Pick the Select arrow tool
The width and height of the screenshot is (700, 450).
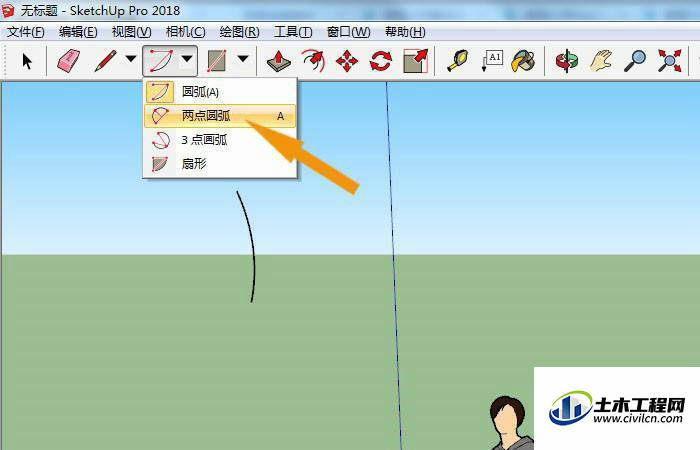click(27, 61)
